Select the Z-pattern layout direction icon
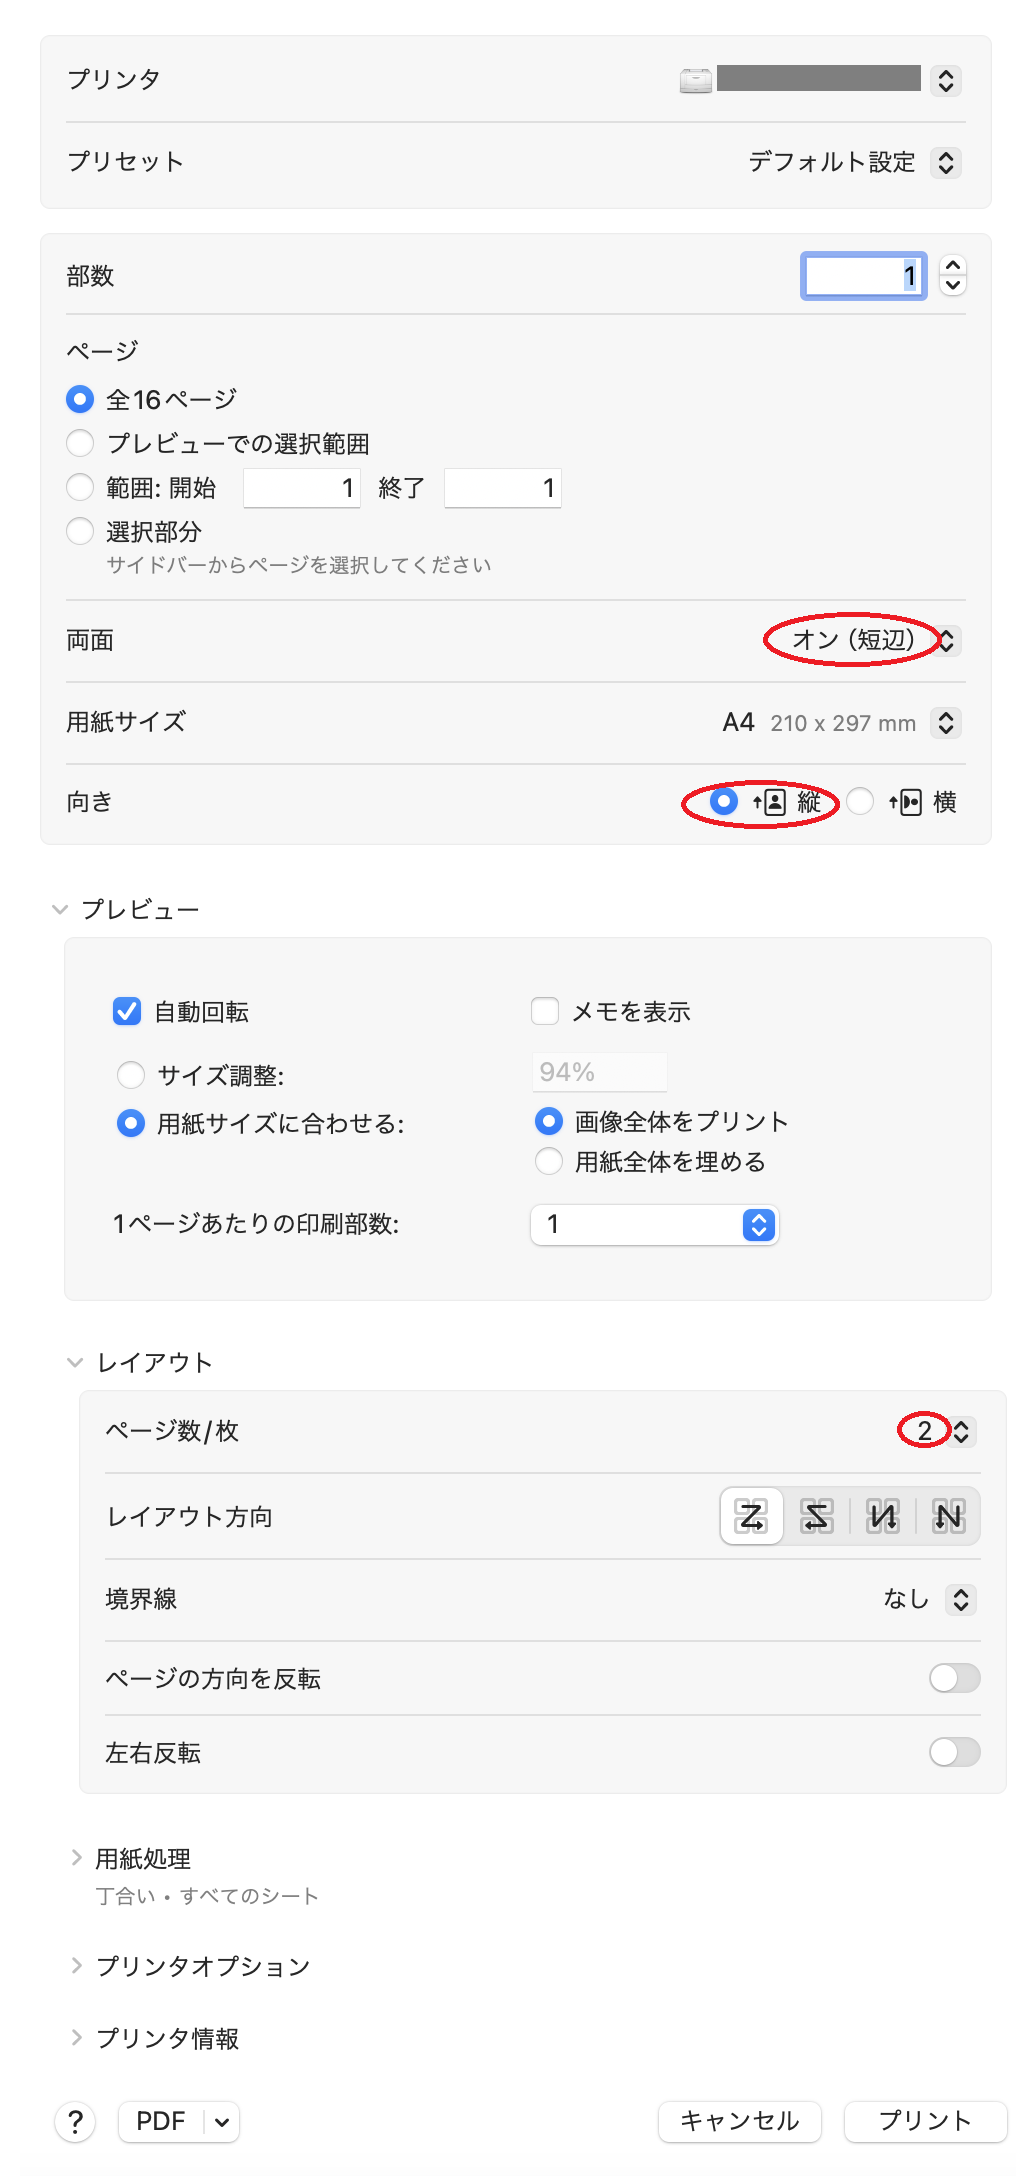 pos(750,1516)
